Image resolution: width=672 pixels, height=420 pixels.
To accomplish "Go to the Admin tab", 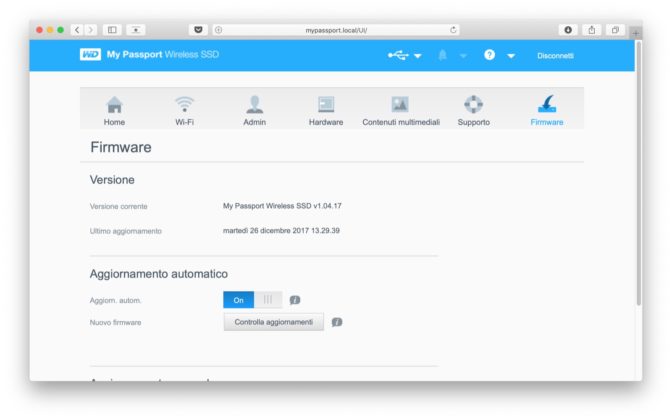I will coord(255,111).
